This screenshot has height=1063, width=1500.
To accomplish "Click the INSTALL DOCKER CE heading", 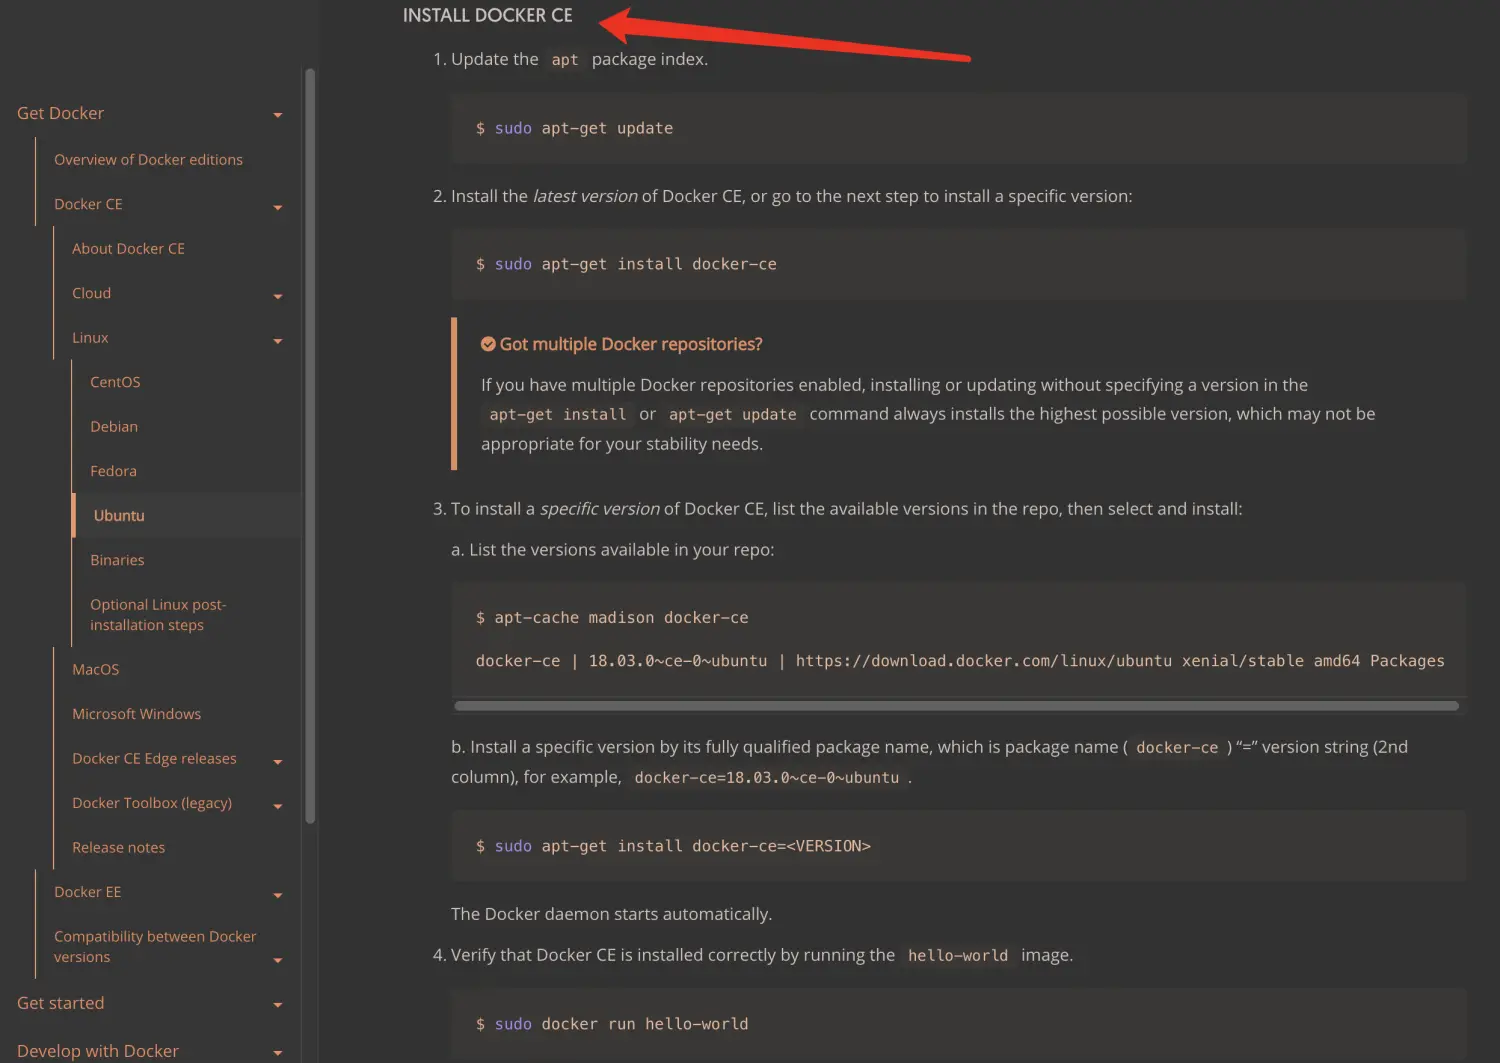I will (x=488, y=15).
